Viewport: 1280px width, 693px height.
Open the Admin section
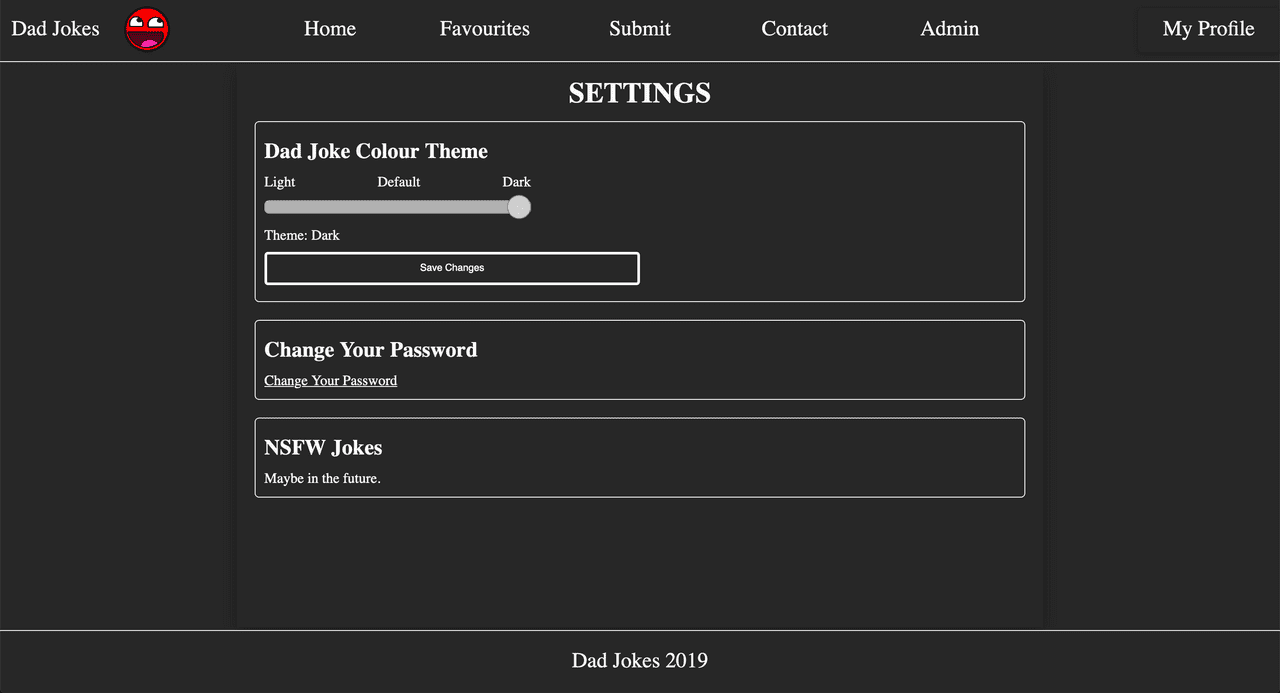[950, 29]
